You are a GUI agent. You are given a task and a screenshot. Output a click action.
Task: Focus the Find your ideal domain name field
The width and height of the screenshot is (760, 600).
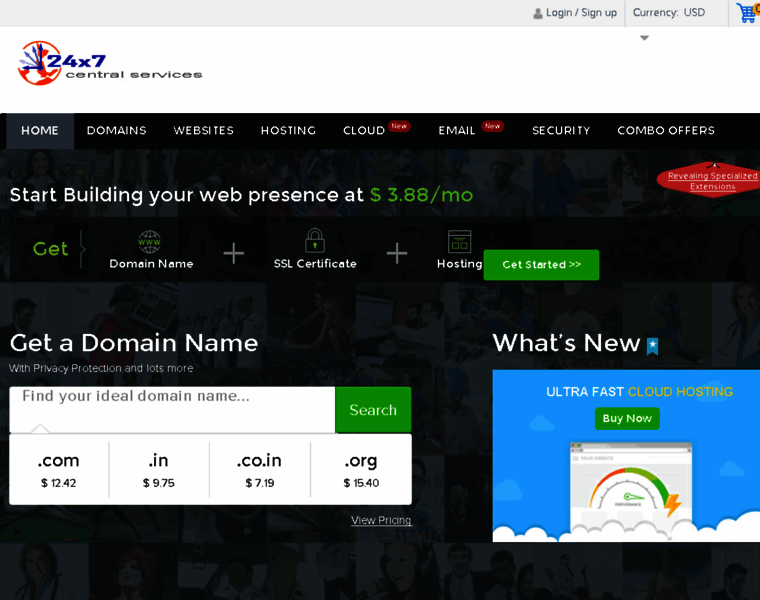pyautogui.click(x=172, y=410)
